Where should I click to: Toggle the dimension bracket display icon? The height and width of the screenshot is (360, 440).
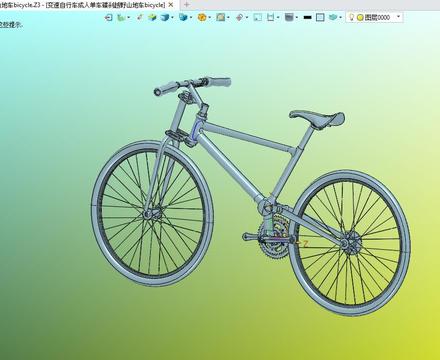pyautogui.click(x=270, y=17)
